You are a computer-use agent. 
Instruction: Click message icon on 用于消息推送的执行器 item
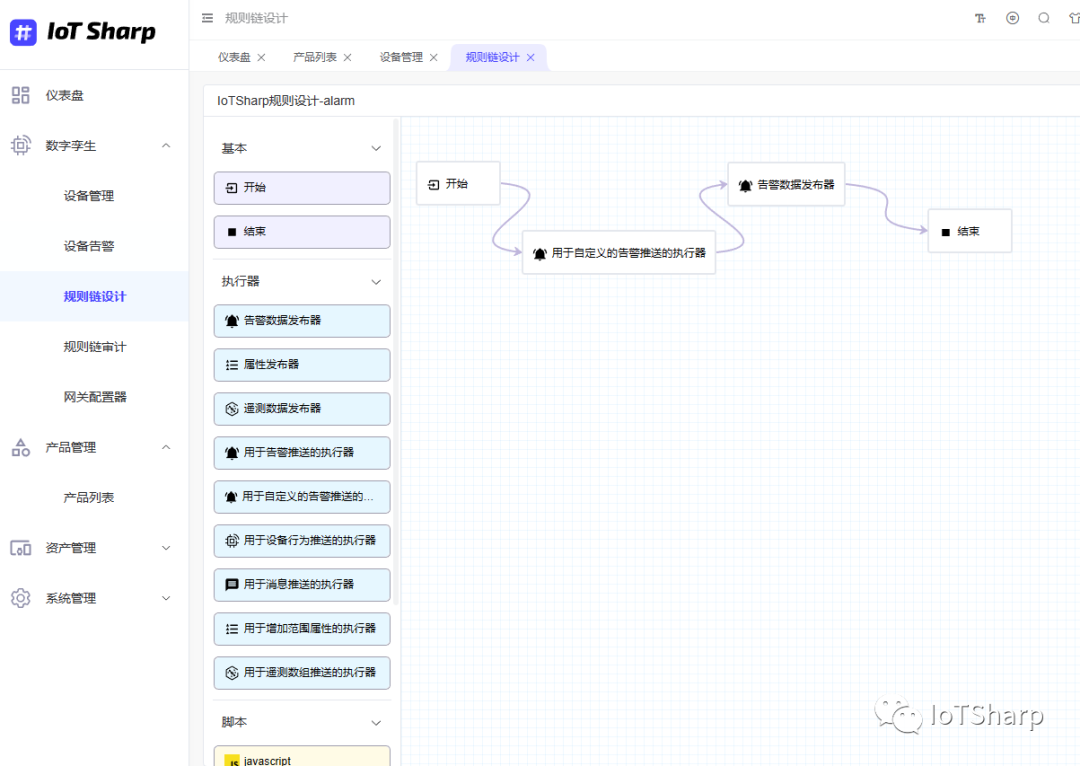232,584
